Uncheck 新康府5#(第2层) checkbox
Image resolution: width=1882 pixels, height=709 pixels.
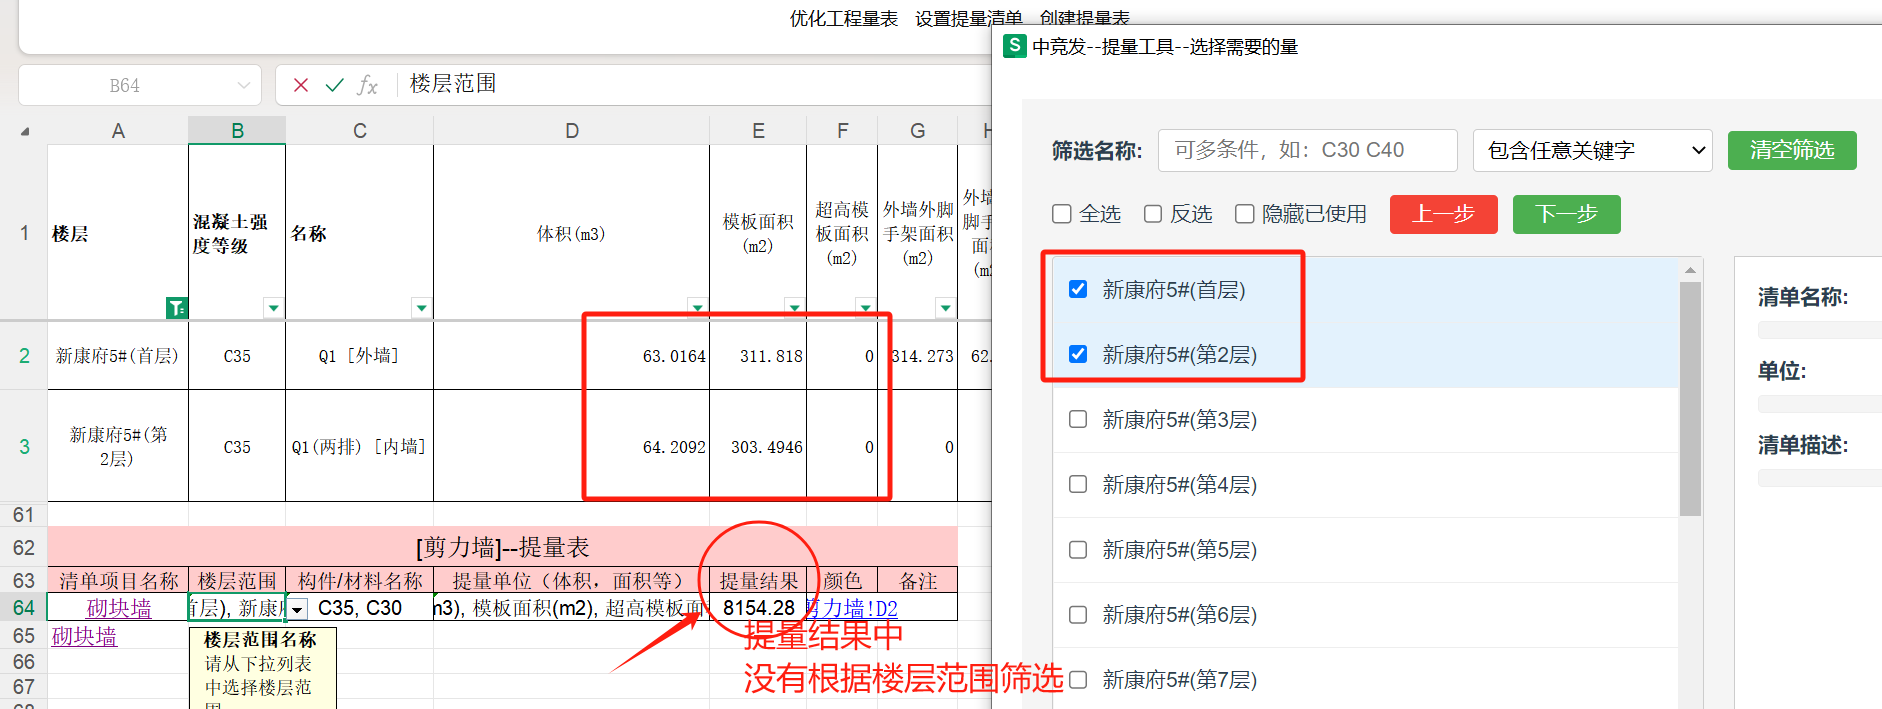click(1078, 354)
